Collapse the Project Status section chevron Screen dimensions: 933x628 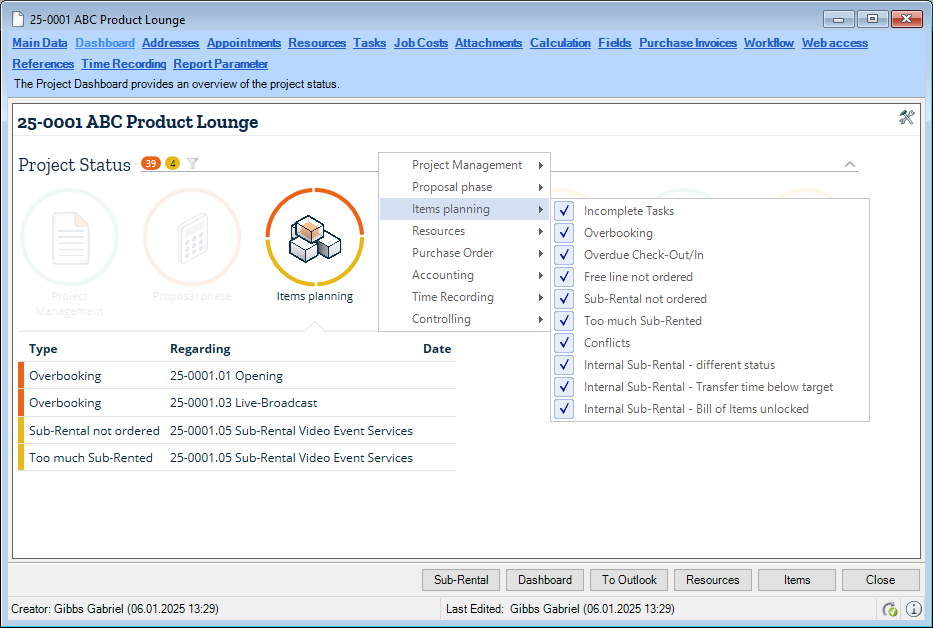pyautogui.click(x=849, y=165)
